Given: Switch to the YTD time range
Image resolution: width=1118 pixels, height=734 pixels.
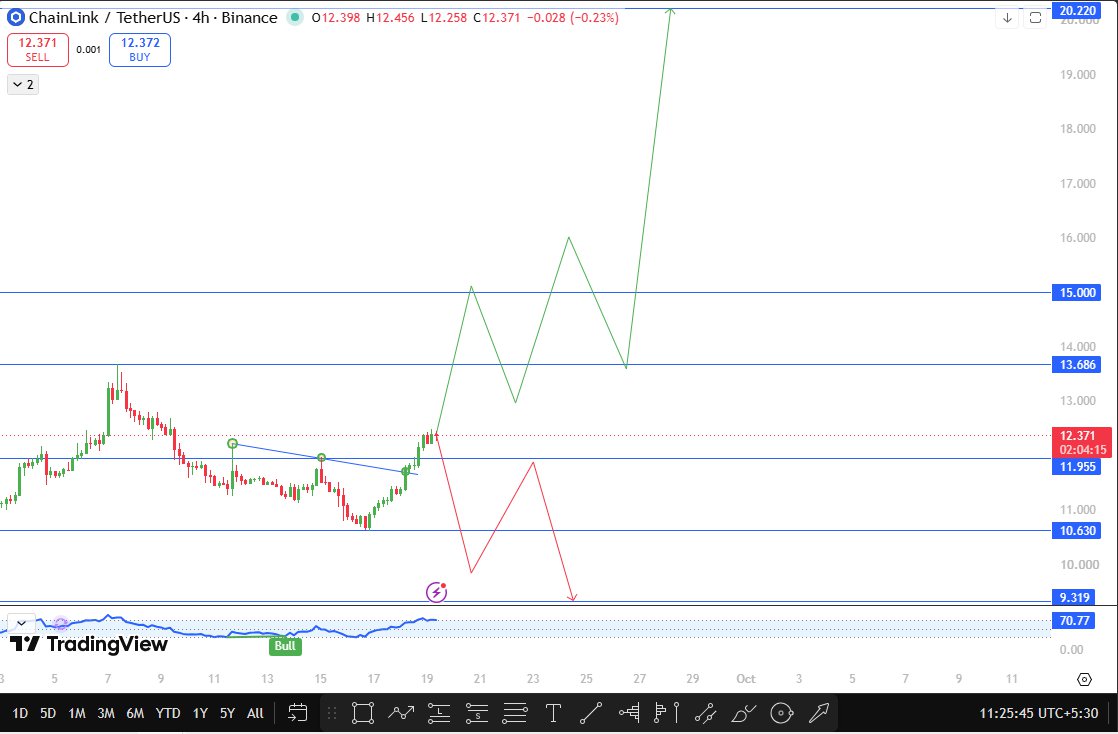Looking at the screenshot, I should coord(168,713).
